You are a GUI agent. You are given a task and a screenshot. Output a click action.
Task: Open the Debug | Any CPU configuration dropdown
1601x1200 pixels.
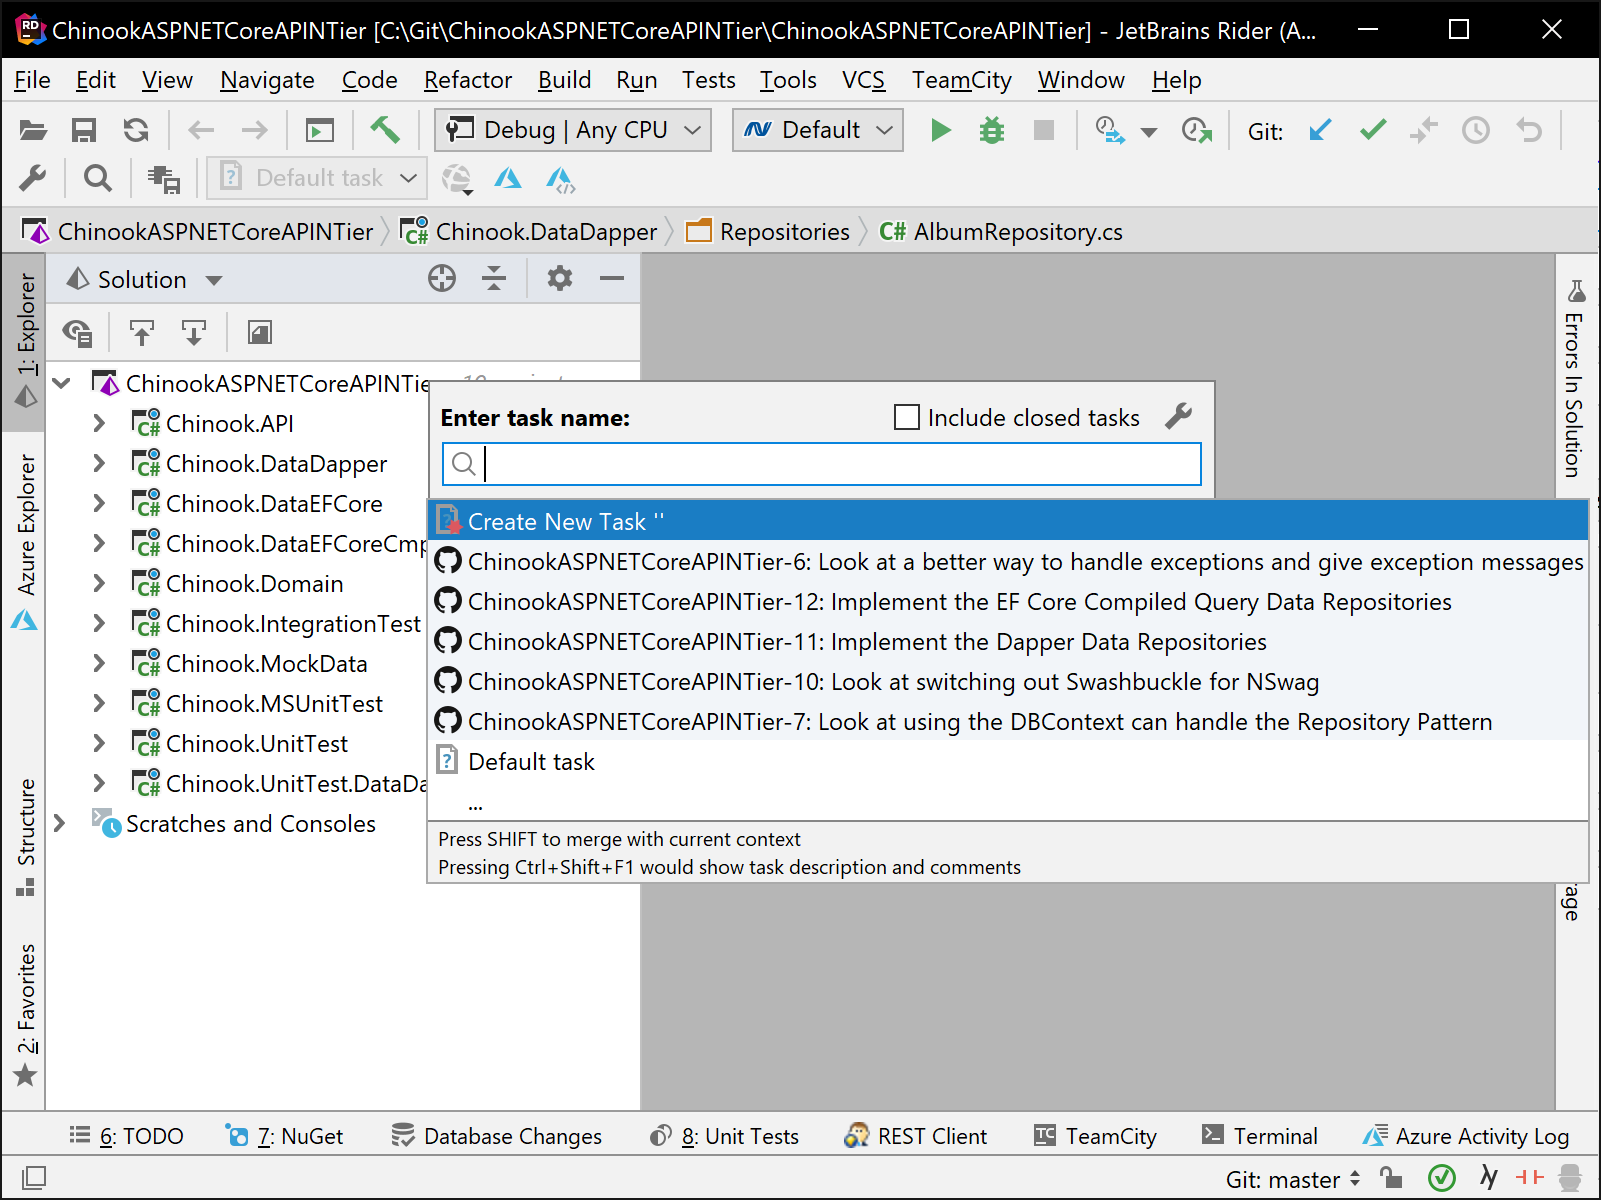tap(573, 130)
